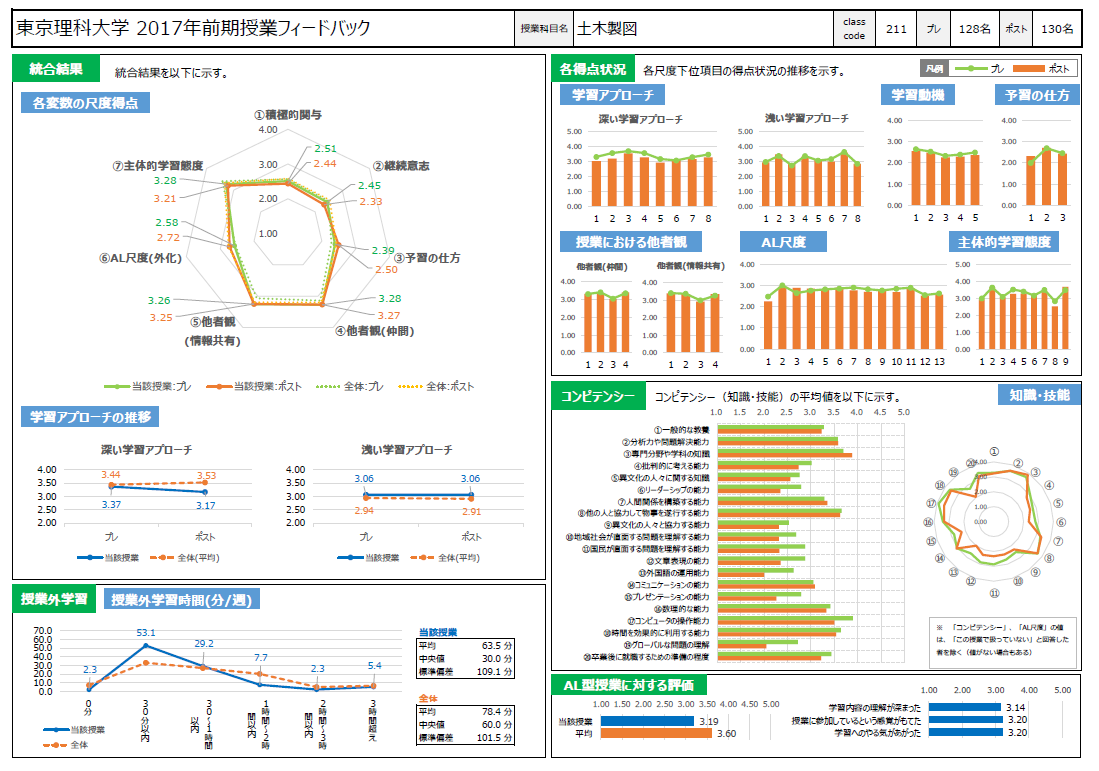Click the blue 知識・技能 label

click(1039, 396)
